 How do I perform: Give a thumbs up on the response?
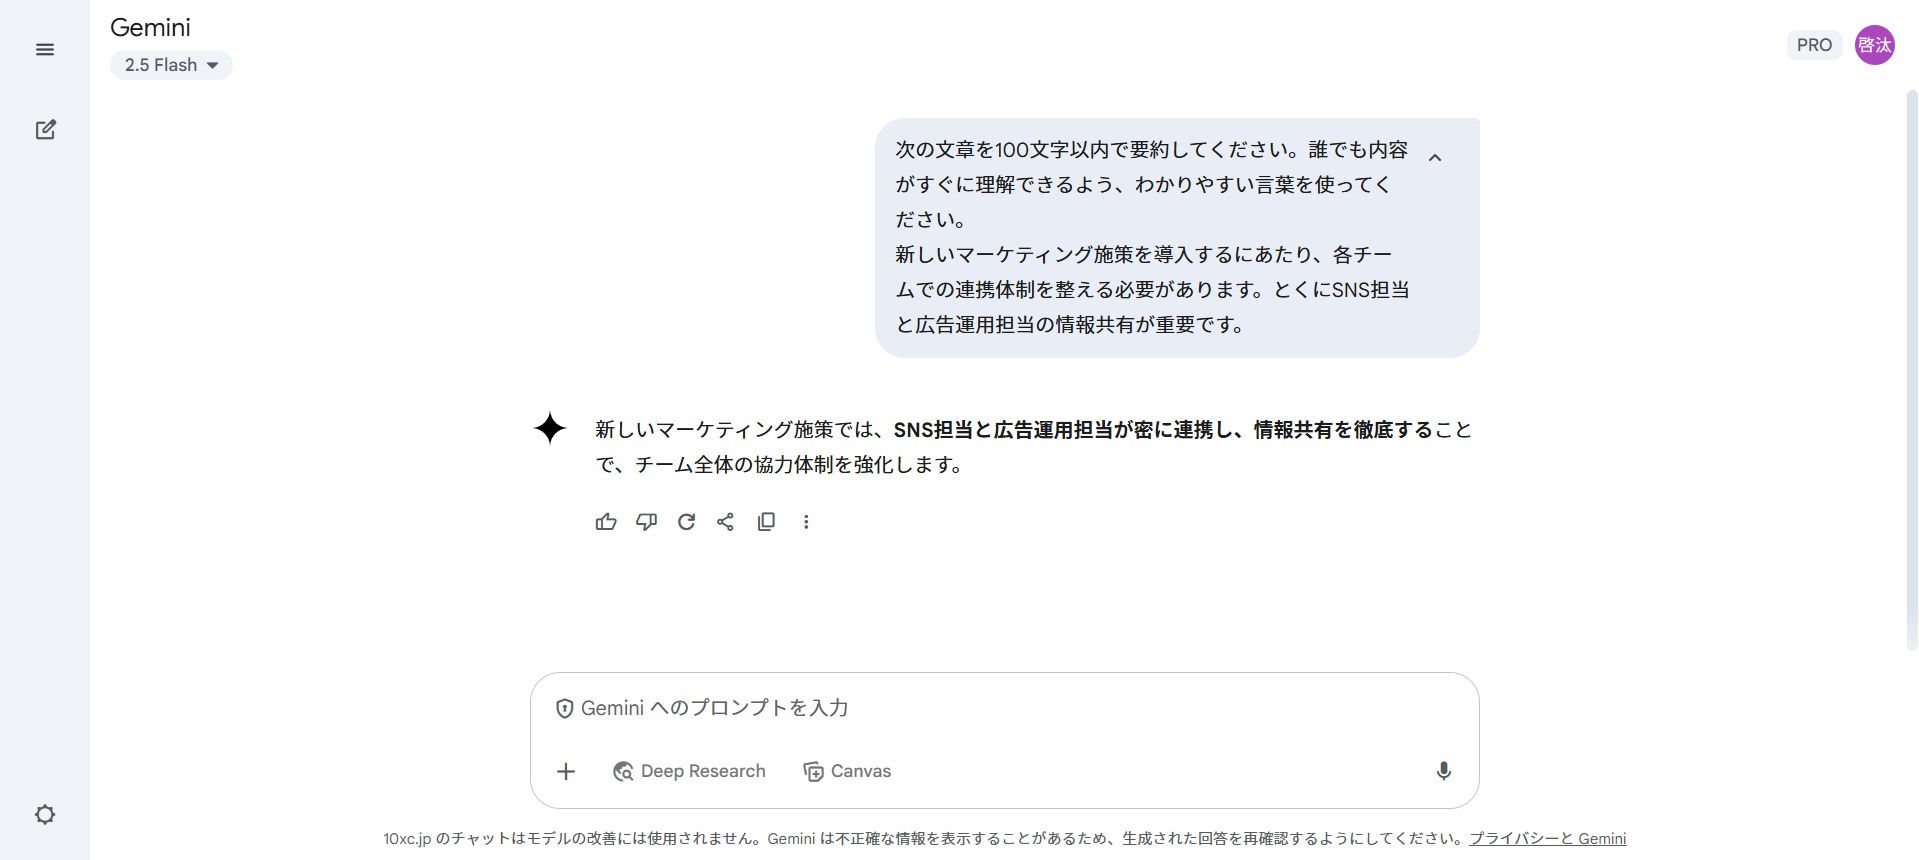pyautogui.click(x=606, y=521)
